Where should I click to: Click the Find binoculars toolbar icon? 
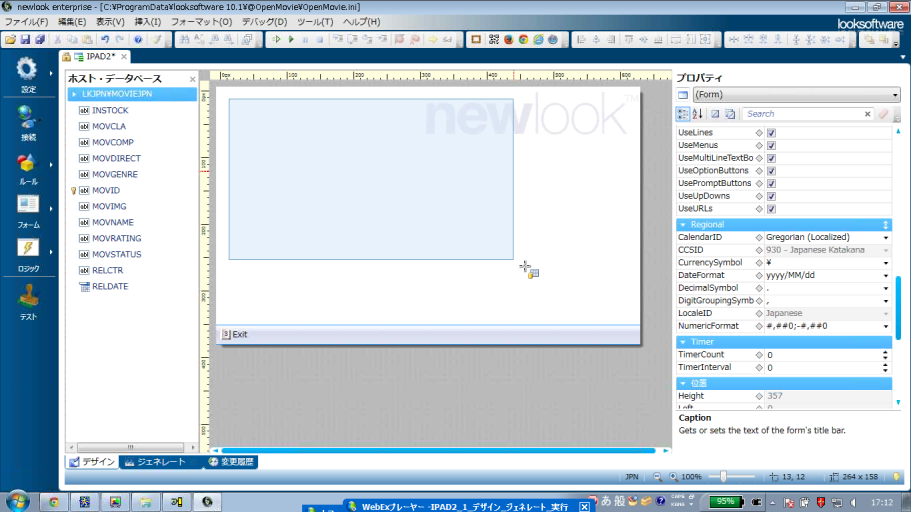184,40
